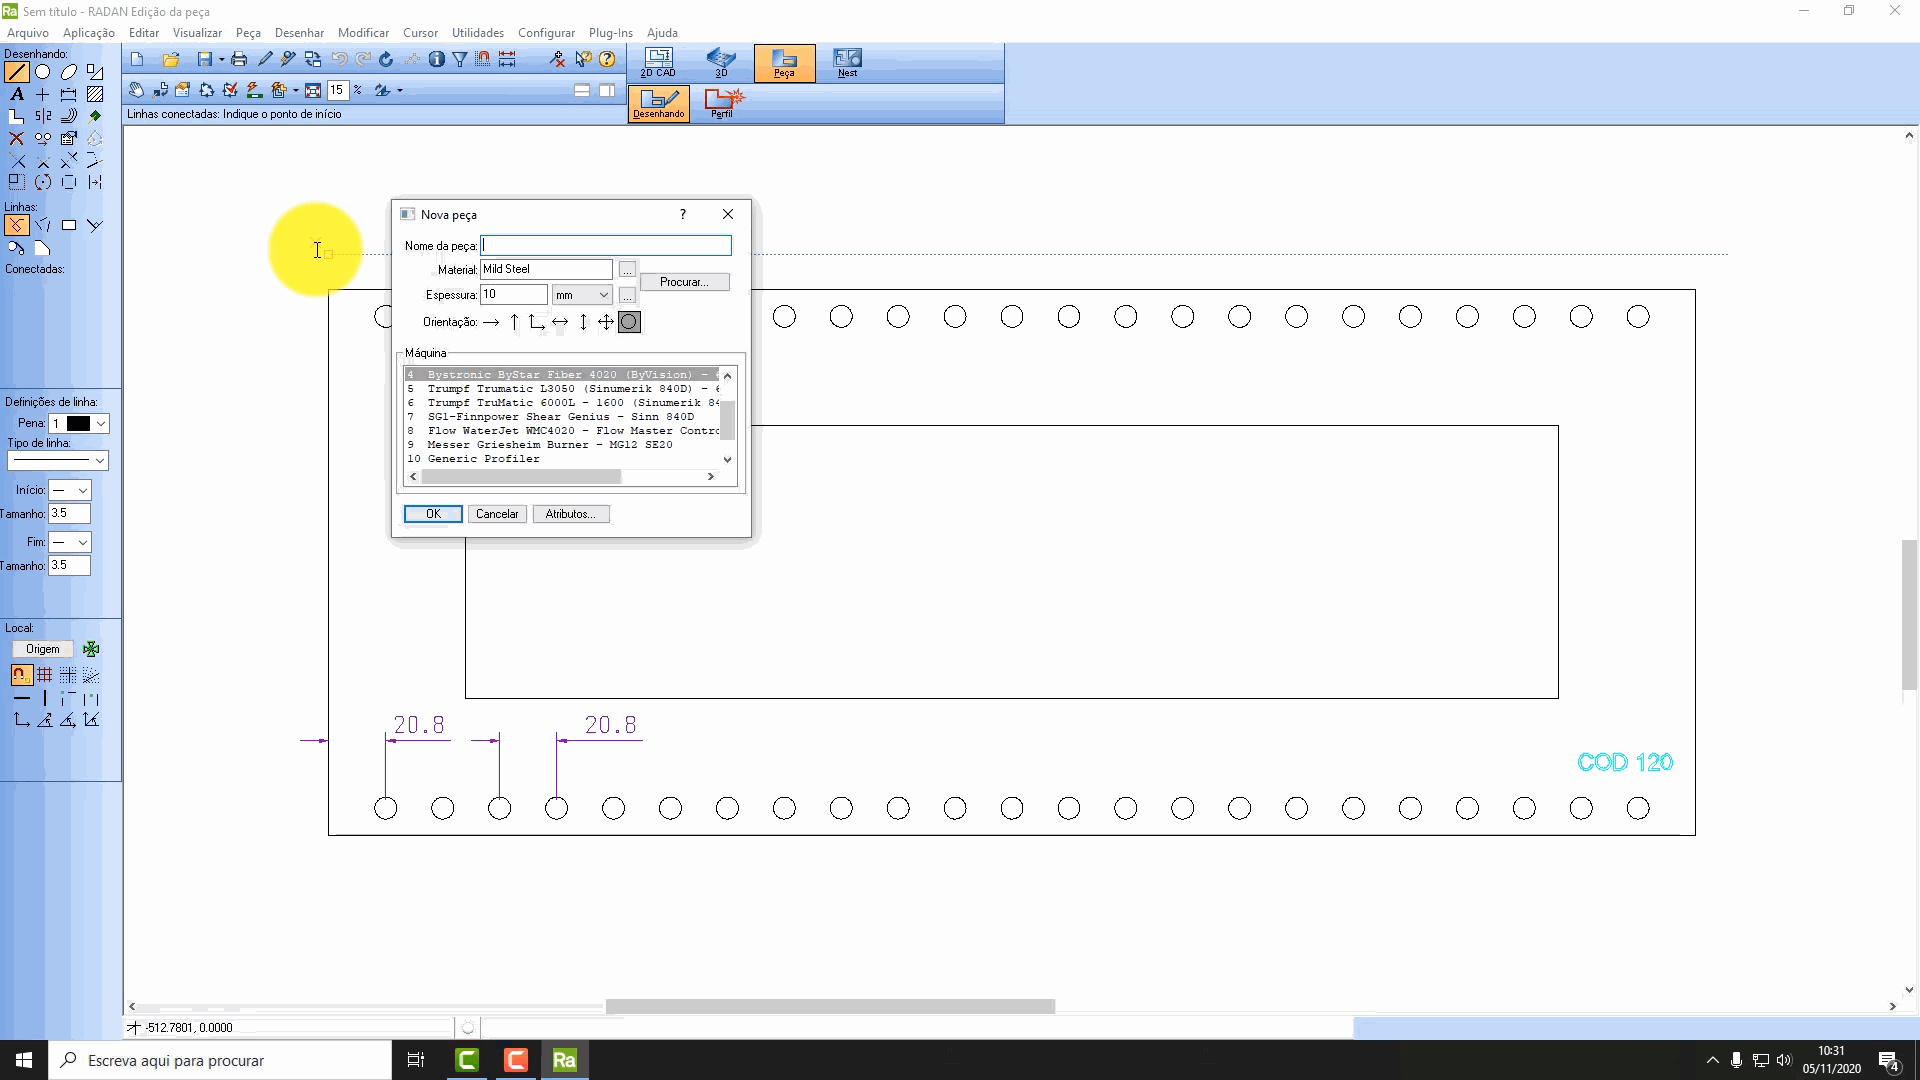Screen dimensions: 1920x1080
Task: Click the Filter funnel icon
Action: [460, 60]
